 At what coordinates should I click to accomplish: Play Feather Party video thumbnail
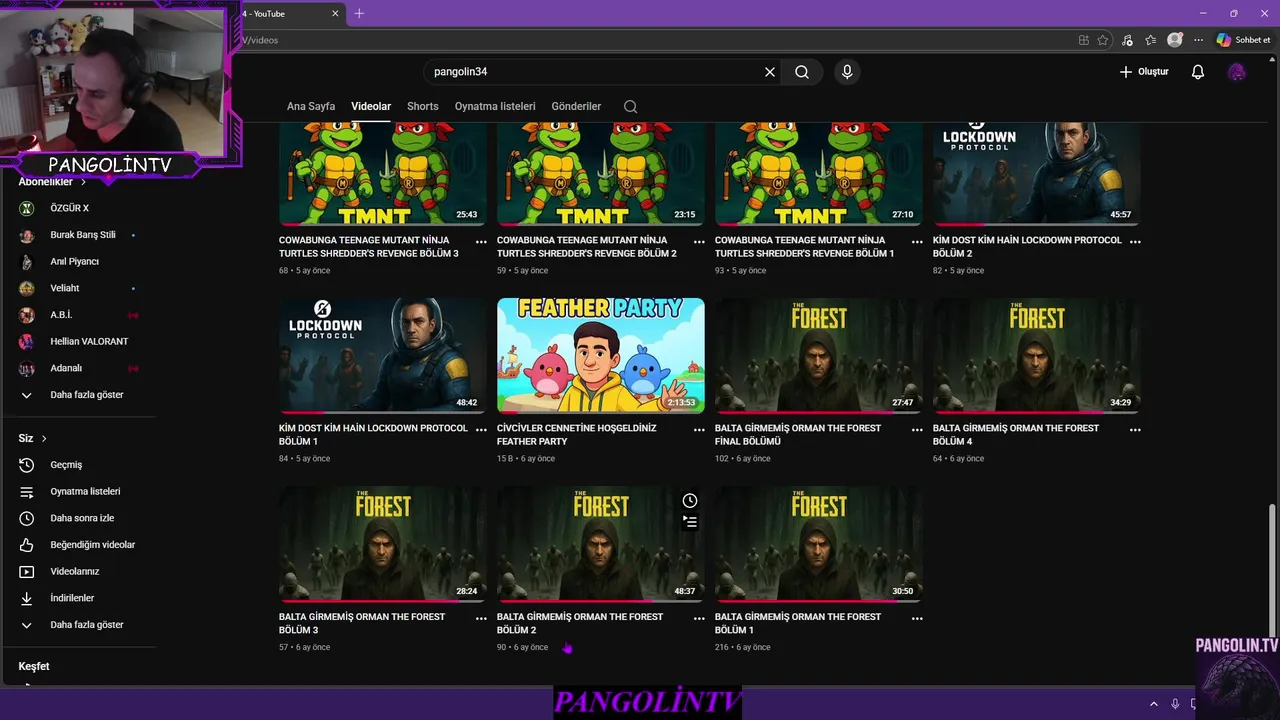(601, 356)
